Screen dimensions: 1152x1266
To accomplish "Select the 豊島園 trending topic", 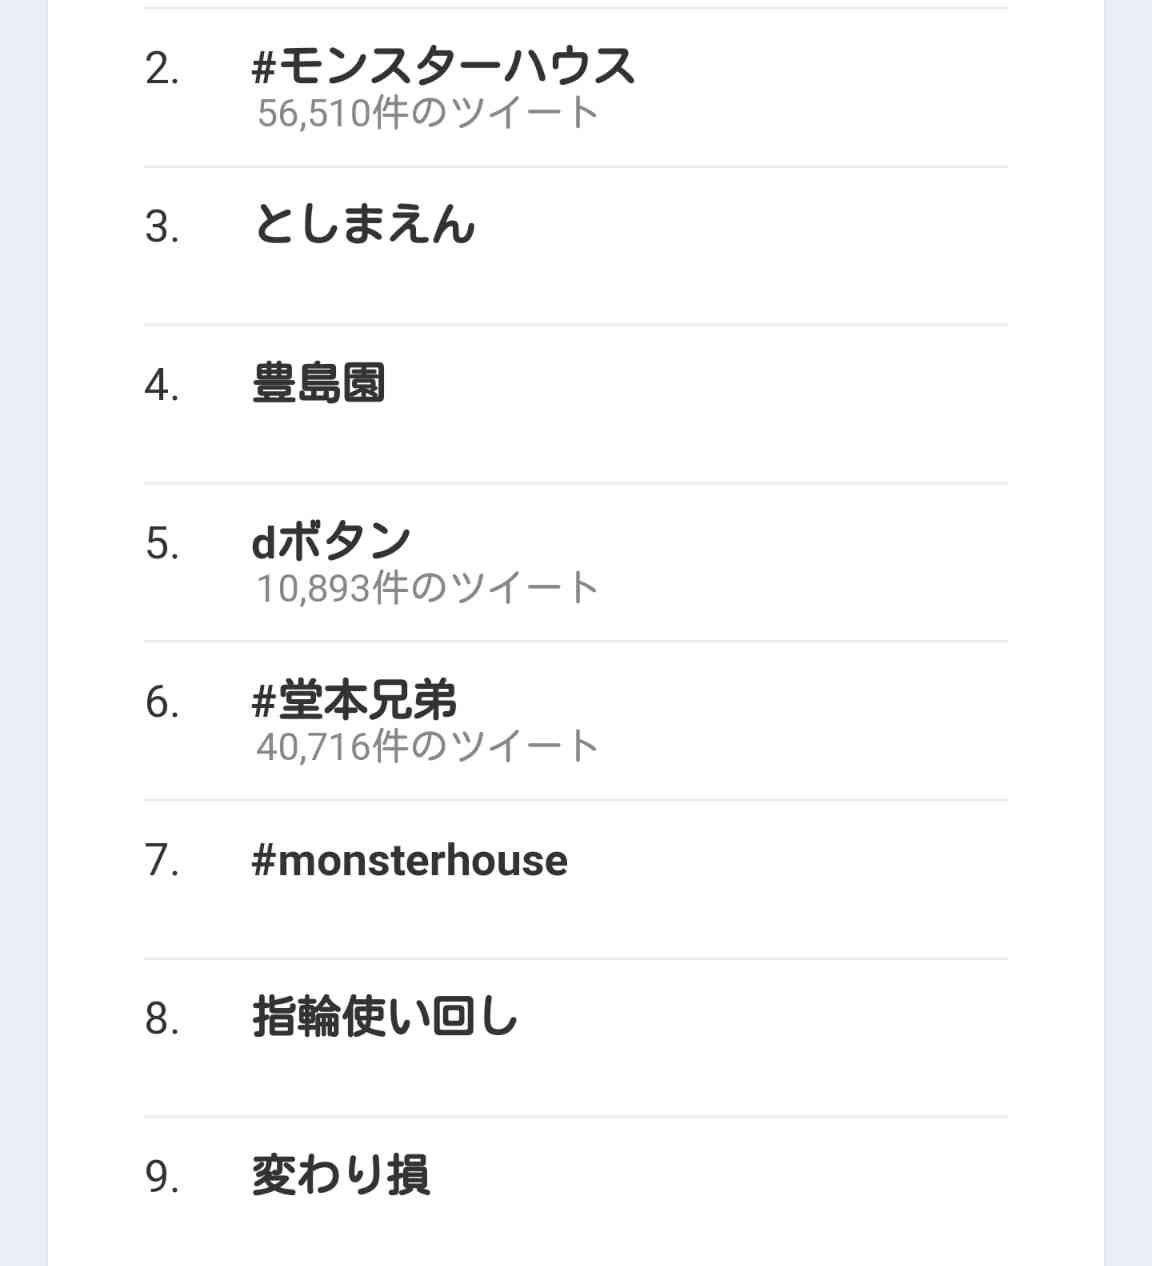I will click(x=319, y=383).
